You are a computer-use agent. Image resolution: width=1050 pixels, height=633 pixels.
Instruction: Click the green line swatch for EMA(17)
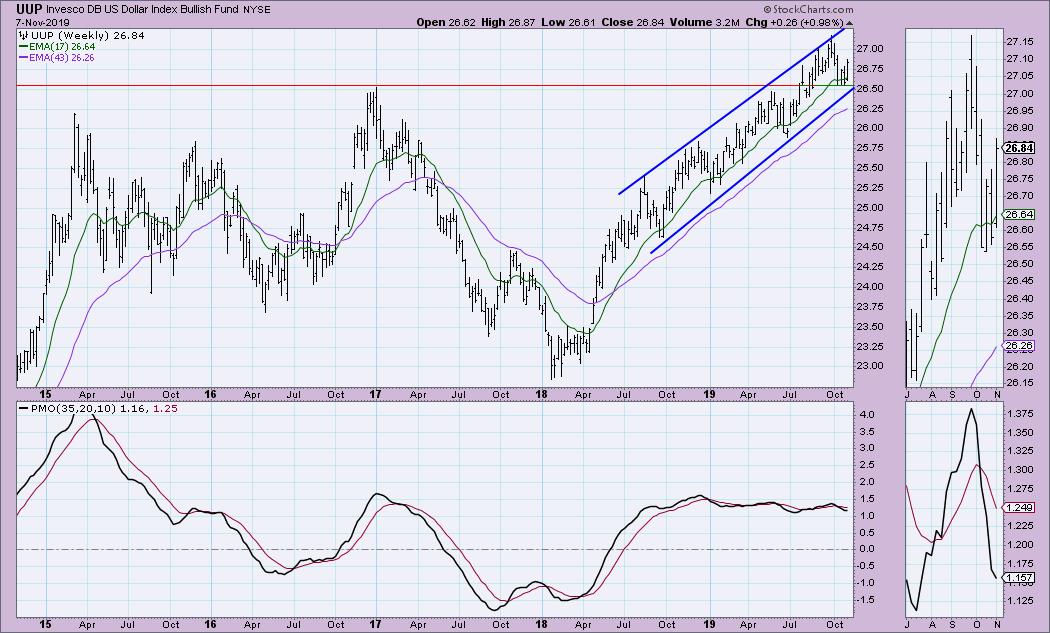click(x=23, y=47)
